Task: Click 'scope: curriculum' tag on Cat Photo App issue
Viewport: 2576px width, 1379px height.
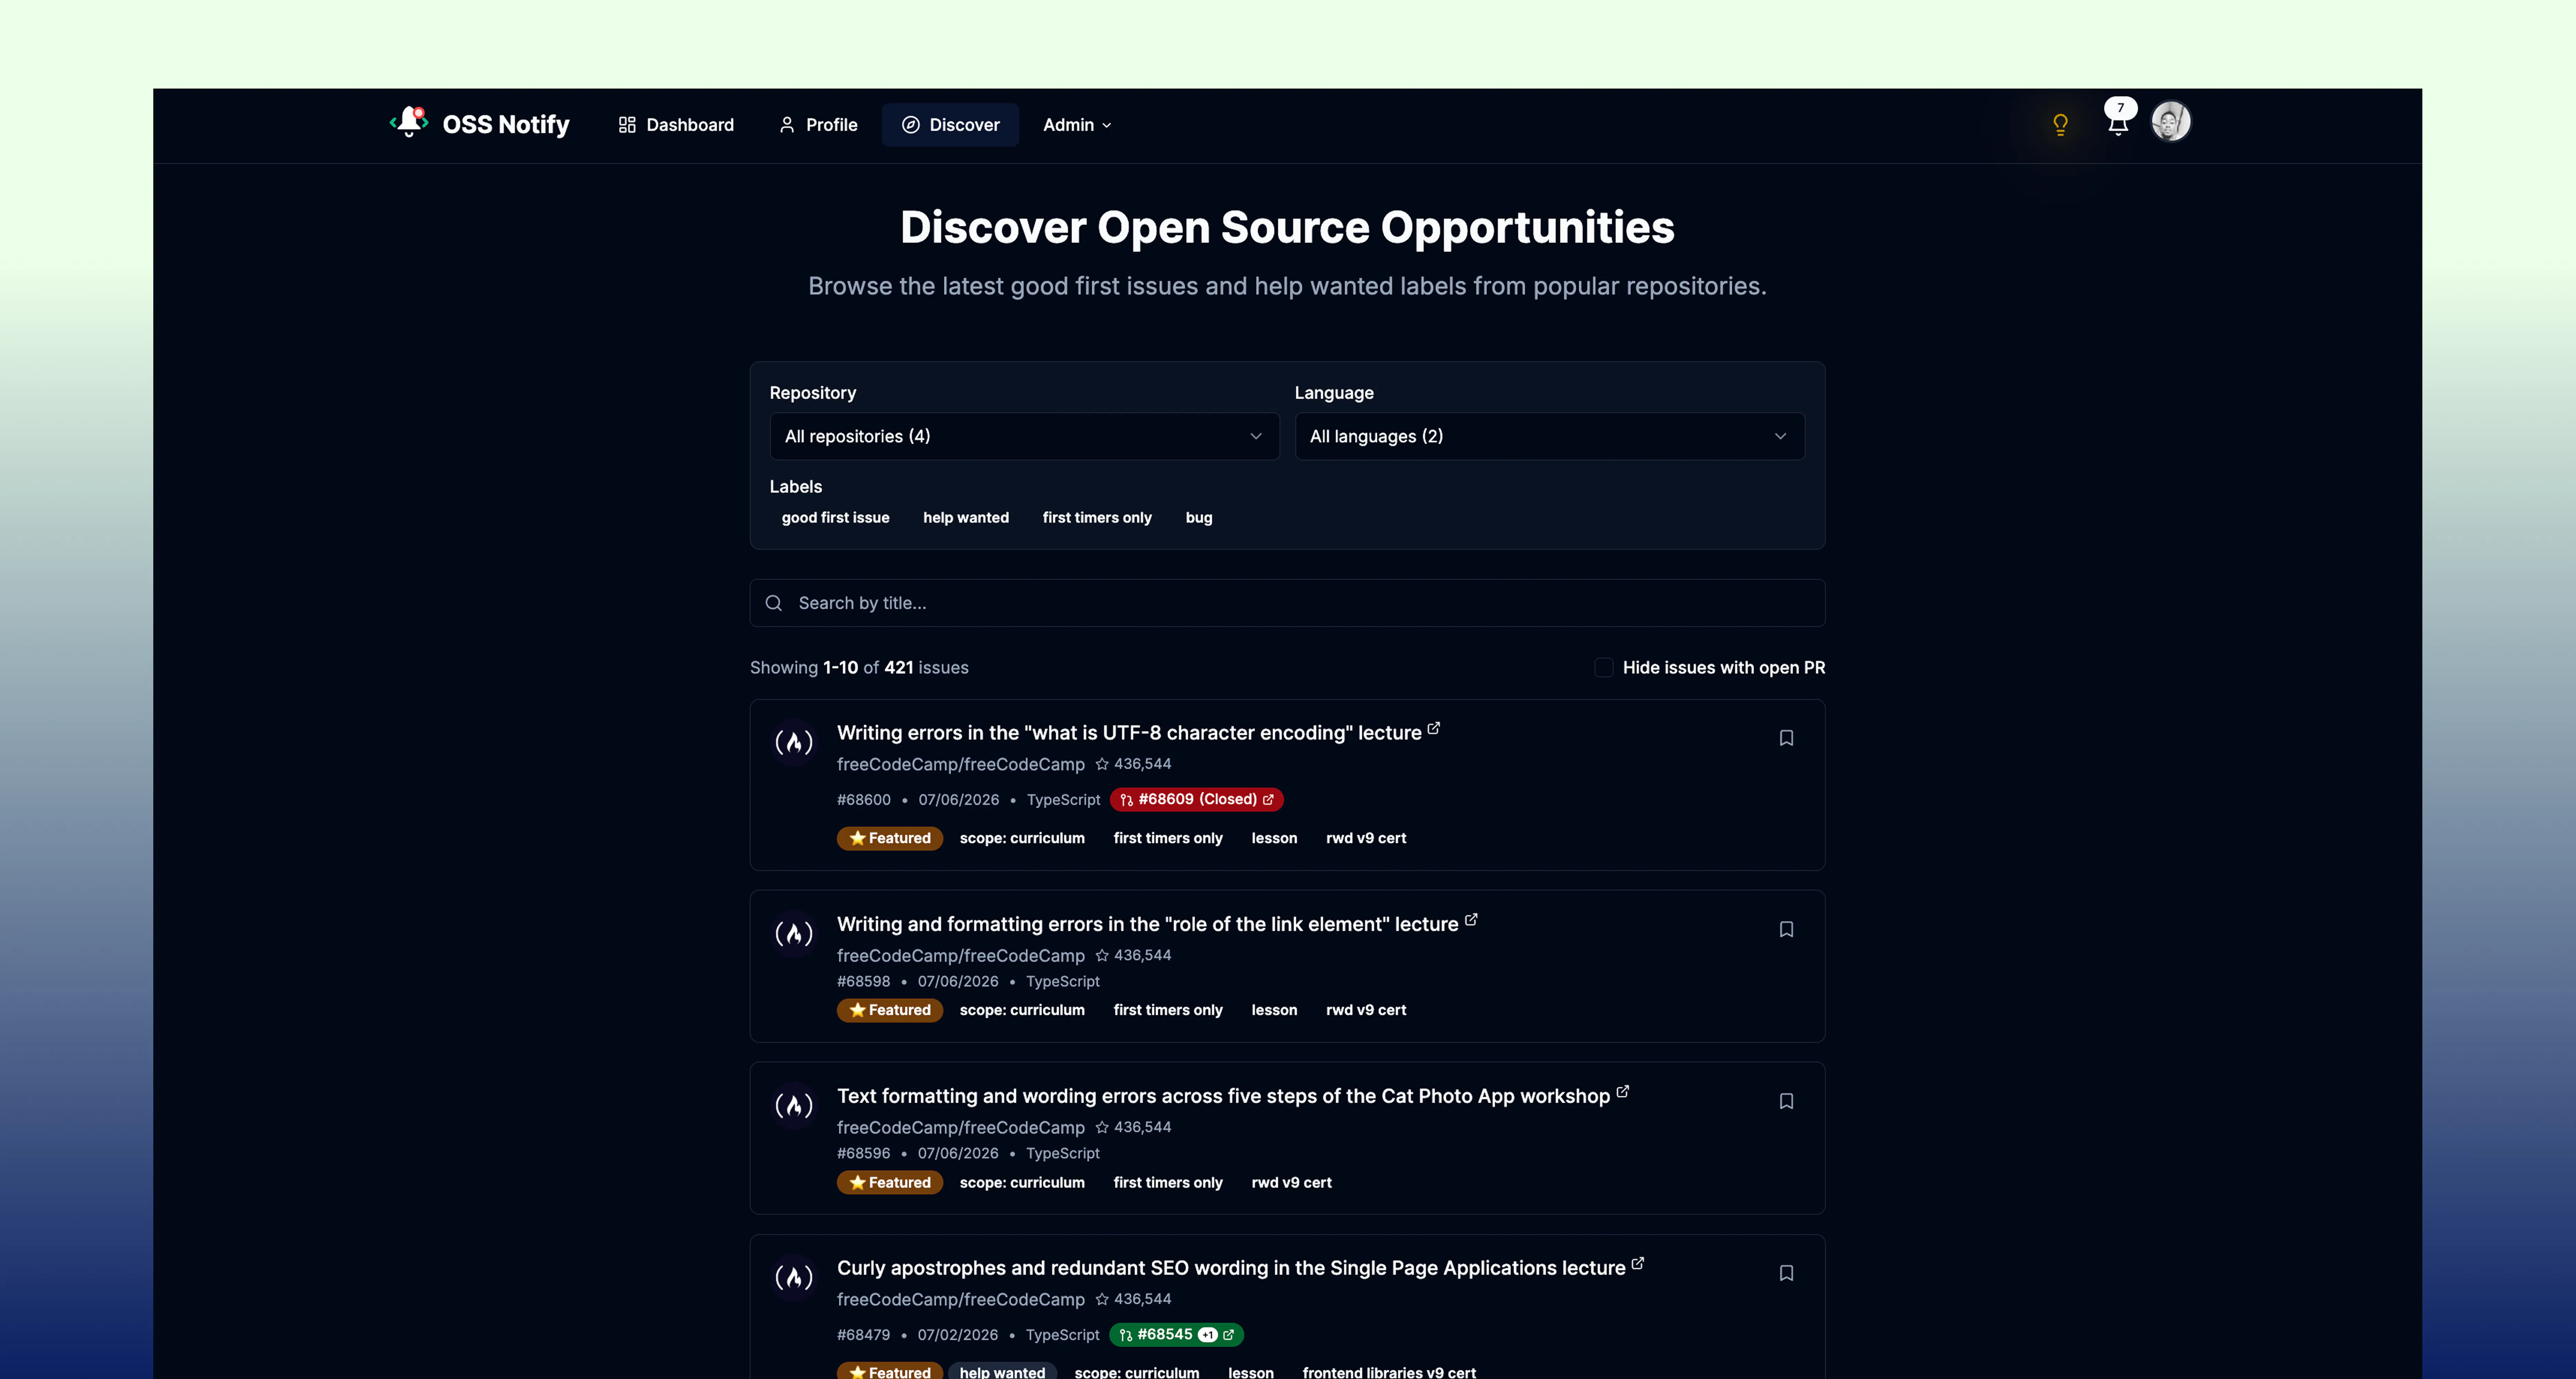Action: pyautogui.click(x=1022, y=1183)
